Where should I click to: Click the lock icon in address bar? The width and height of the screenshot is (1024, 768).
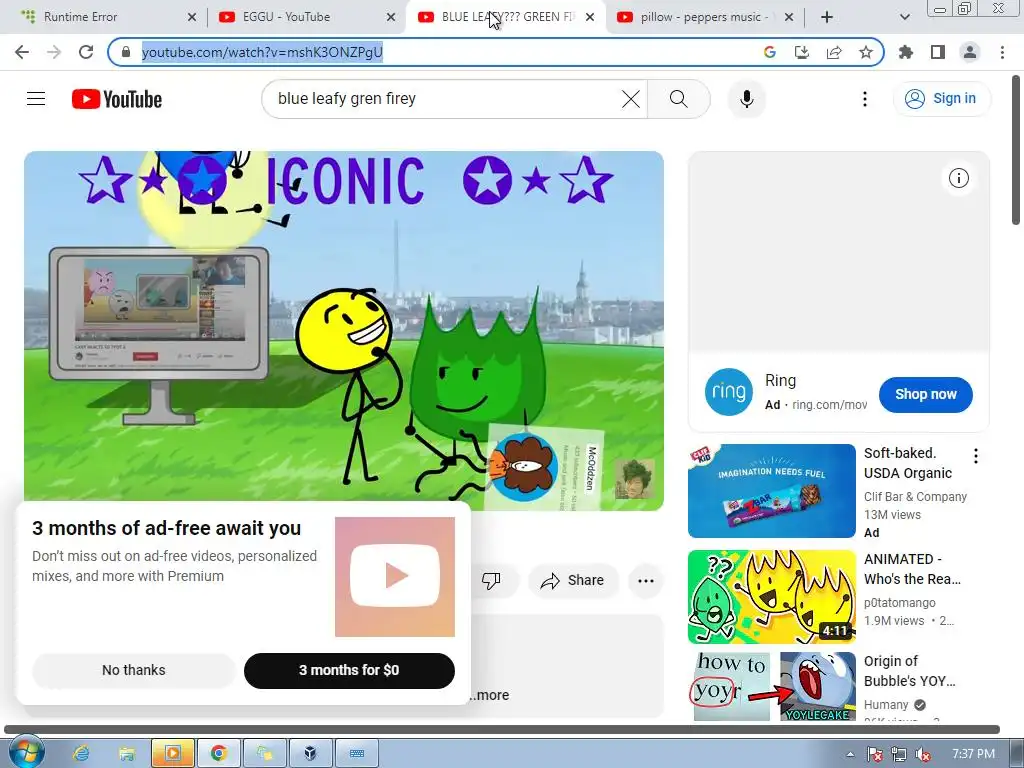click(126, 52)
